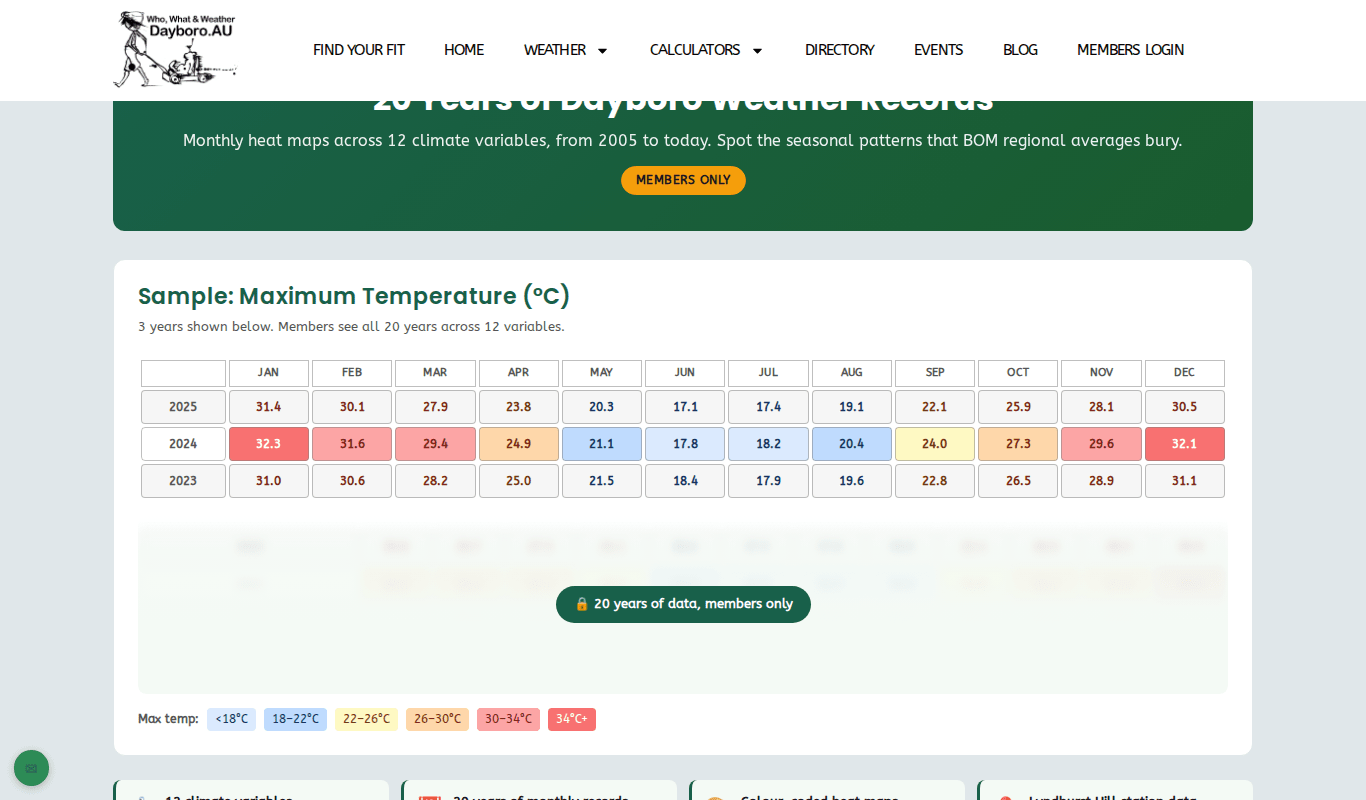
Task: Click the 2024 April cell 24.9
Action: (x=519, y=444)
